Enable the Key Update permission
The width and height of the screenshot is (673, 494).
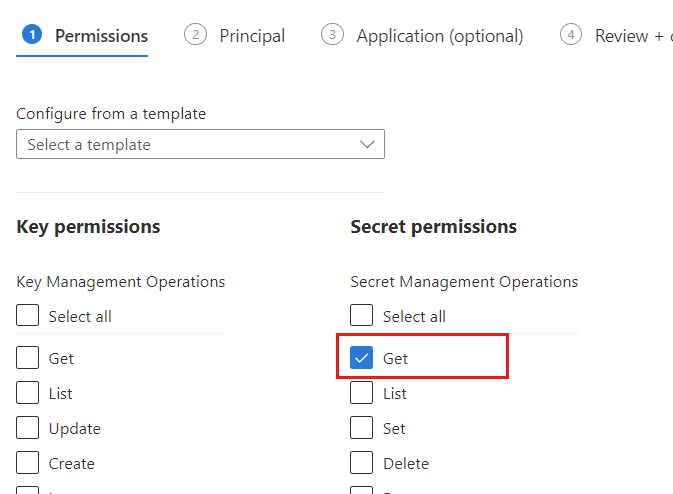(x=28, y=429)
